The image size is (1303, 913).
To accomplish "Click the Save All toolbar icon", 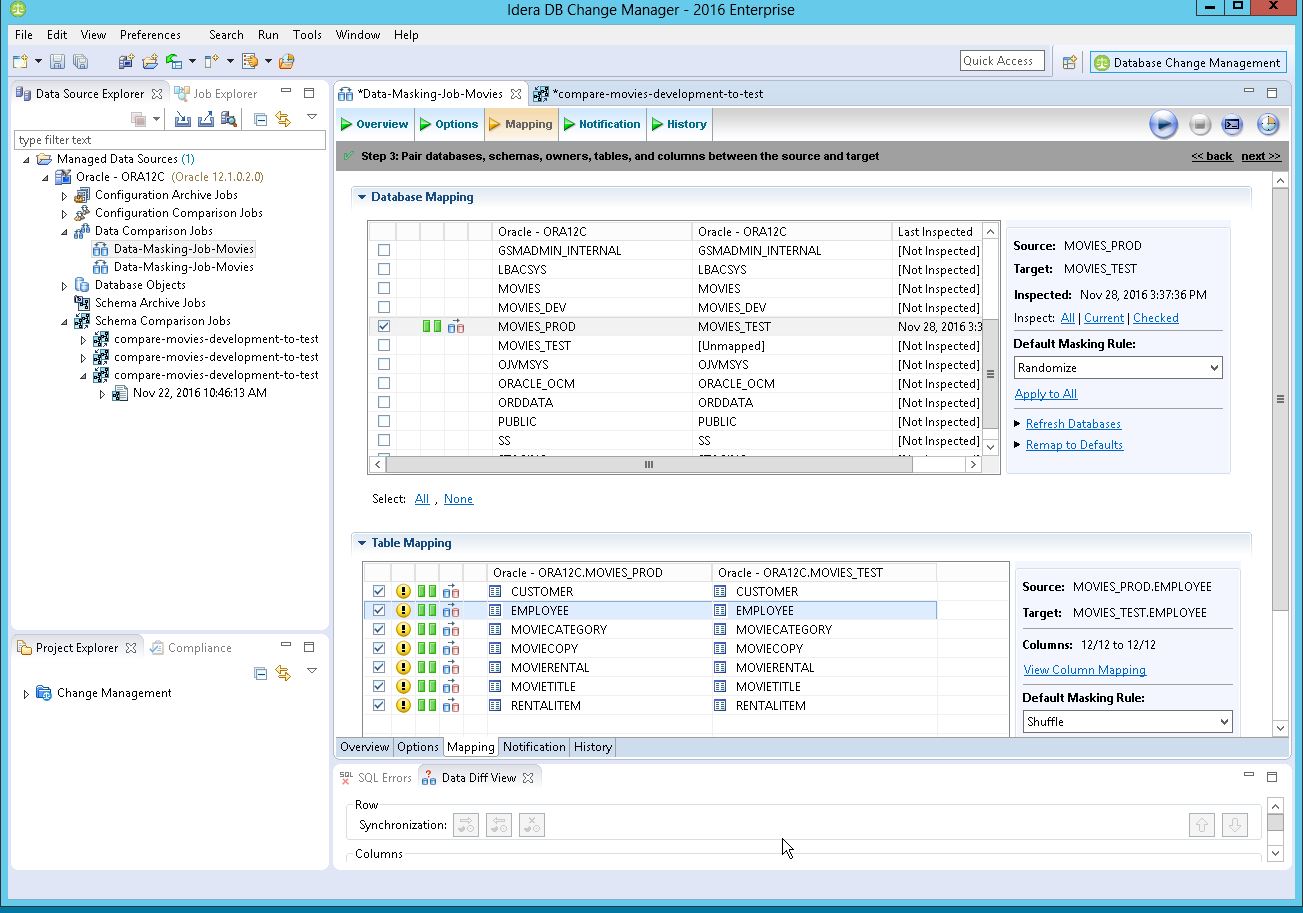I will 81,62.
